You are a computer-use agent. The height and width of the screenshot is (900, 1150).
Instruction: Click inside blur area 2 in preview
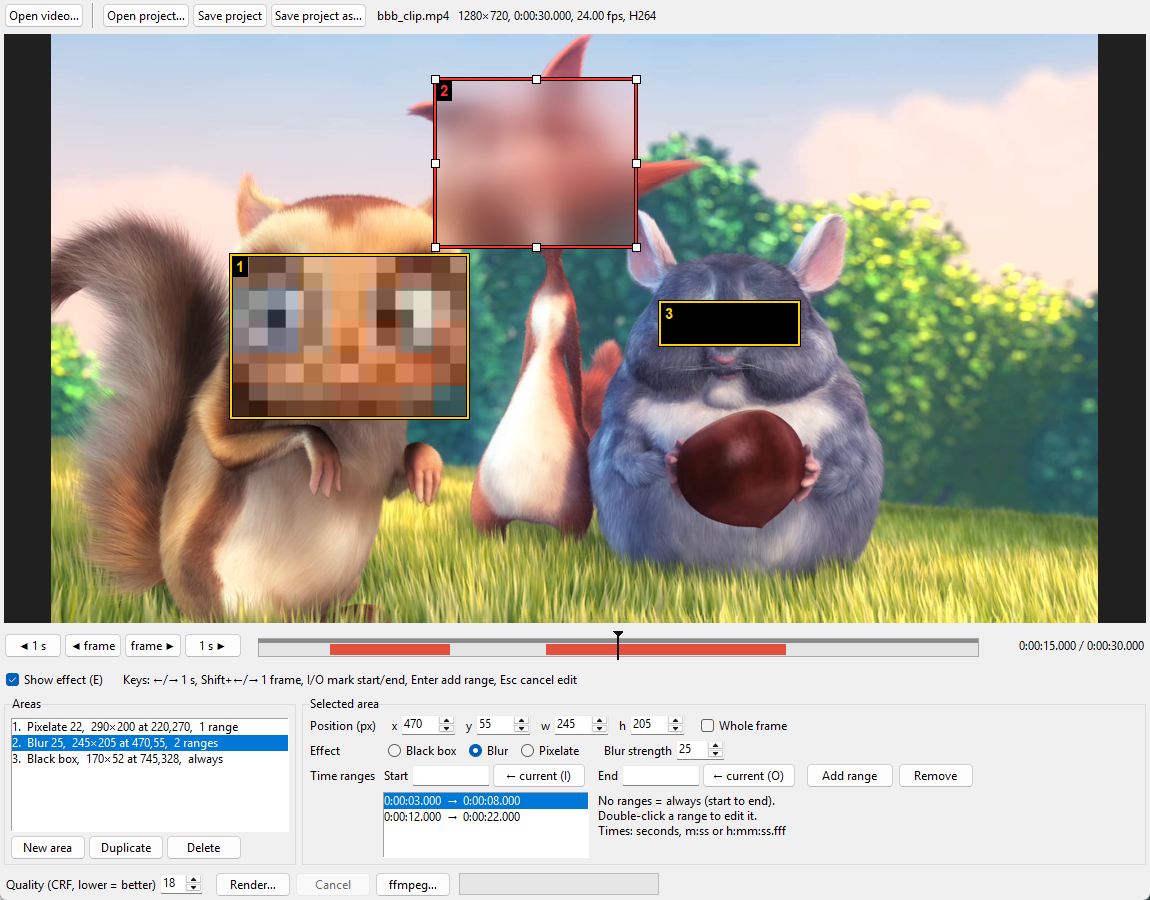pyautogui.click(x=536, y=164)
